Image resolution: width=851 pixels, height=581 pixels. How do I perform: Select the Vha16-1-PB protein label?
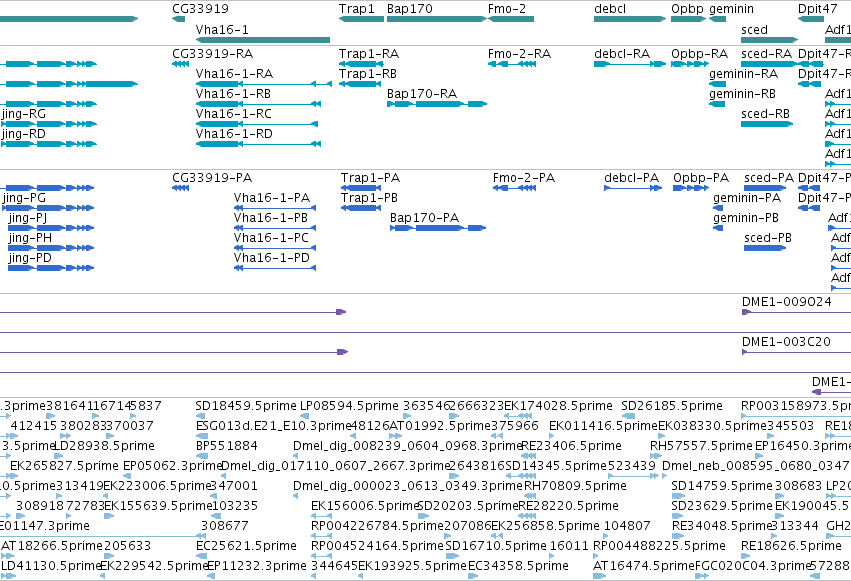tap(271, 218)
